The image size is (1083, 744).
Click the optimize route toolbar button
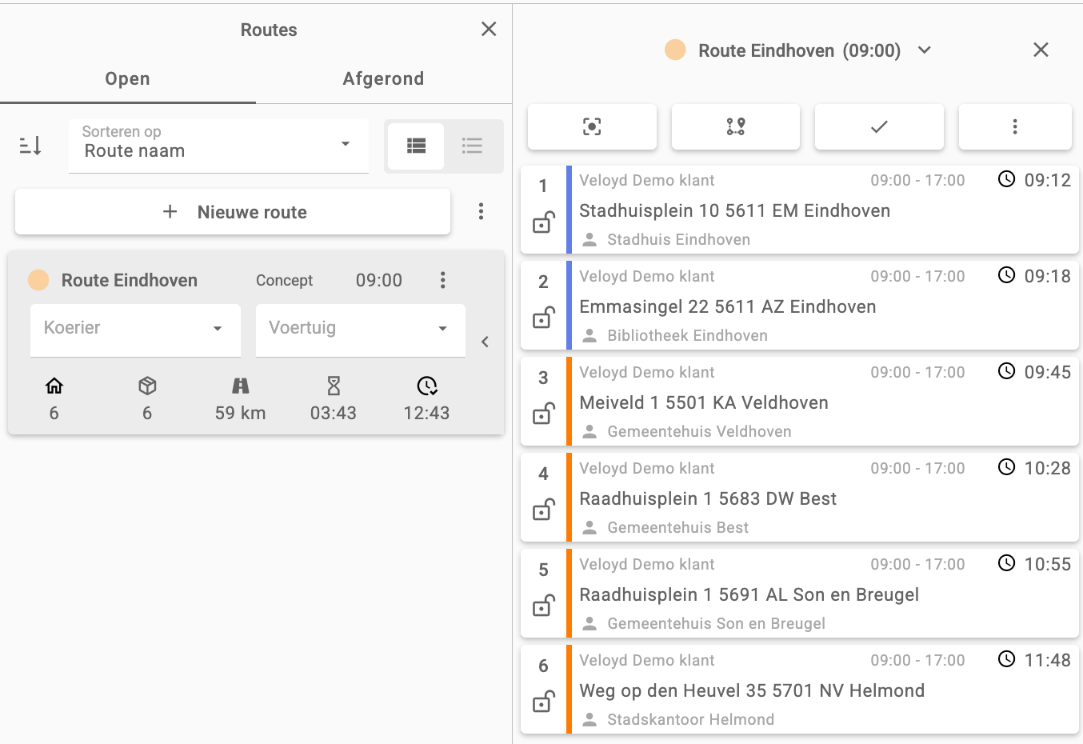(736, 126)
